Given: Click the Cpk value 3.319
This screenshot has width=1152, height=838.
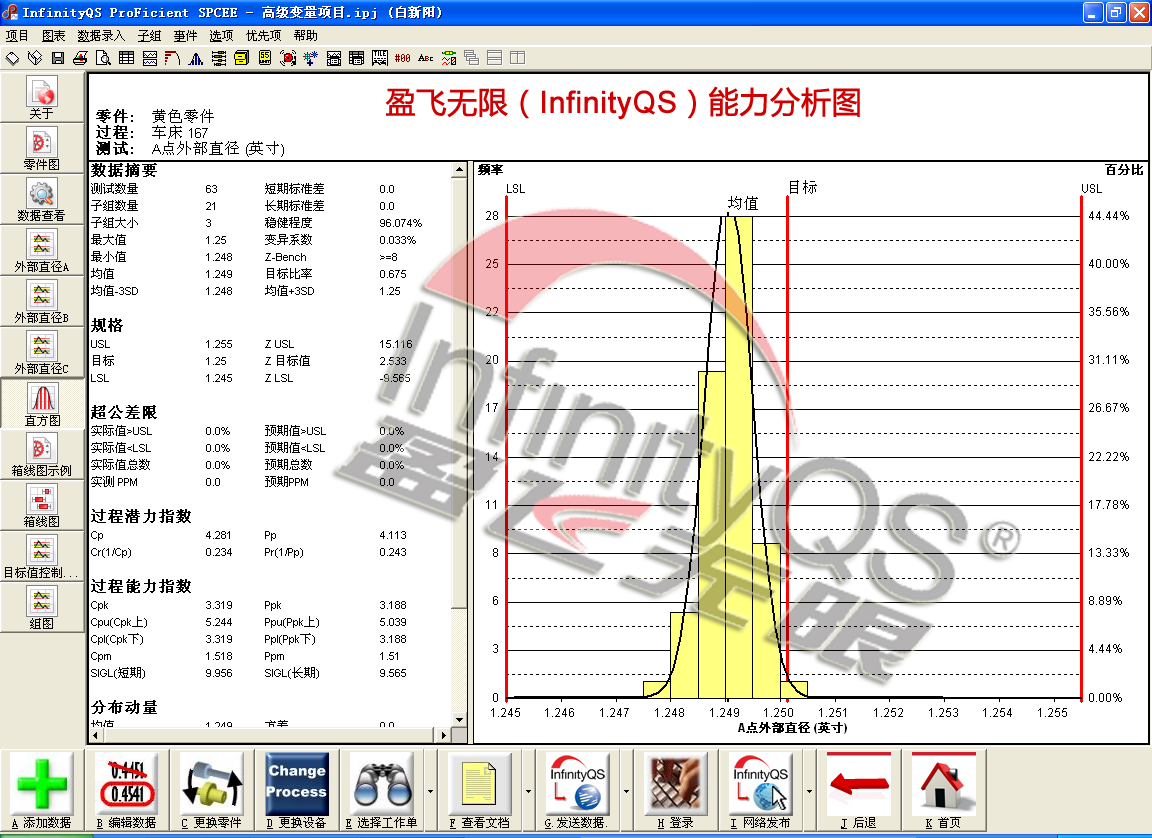Looking at the screenshot, I should (219, 605).
